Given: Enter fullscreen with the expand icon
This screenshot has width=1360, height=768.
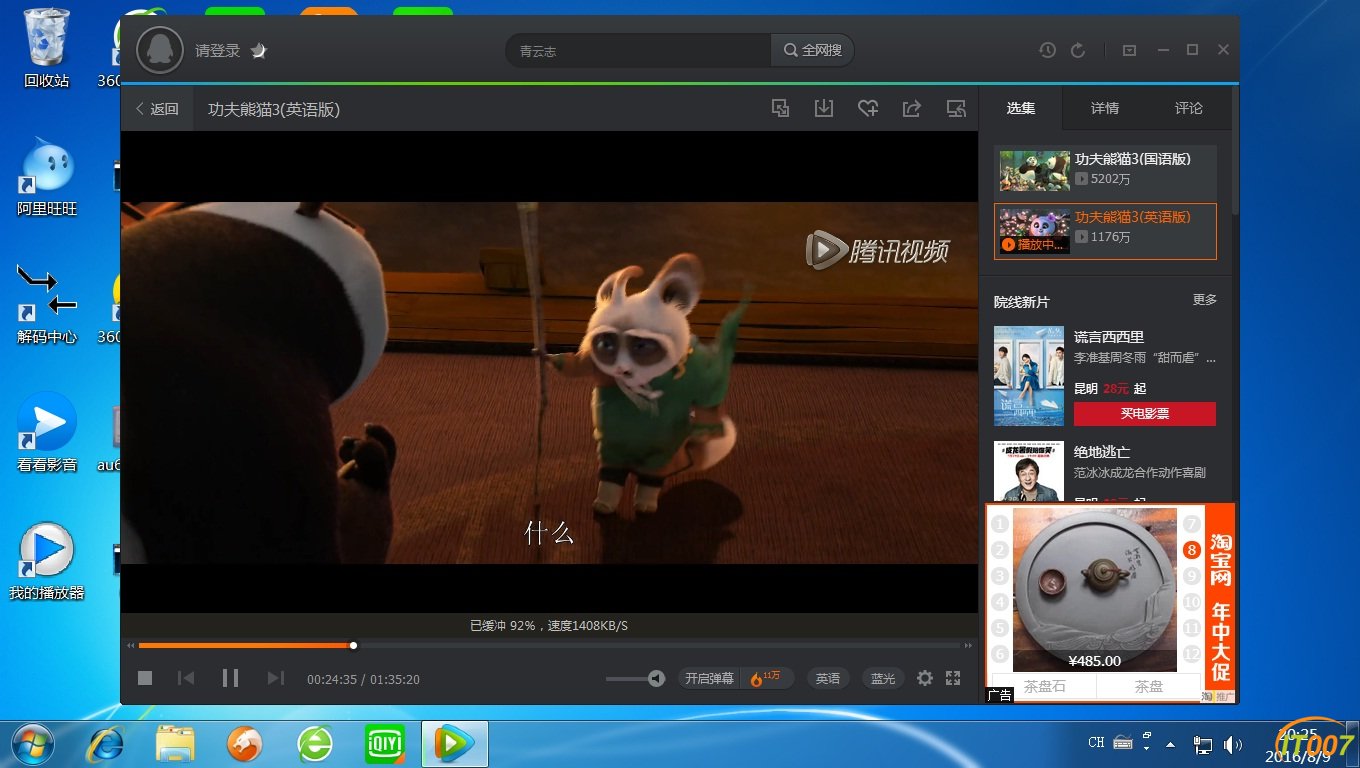Looking at the screenshot, I should (953, 678).
